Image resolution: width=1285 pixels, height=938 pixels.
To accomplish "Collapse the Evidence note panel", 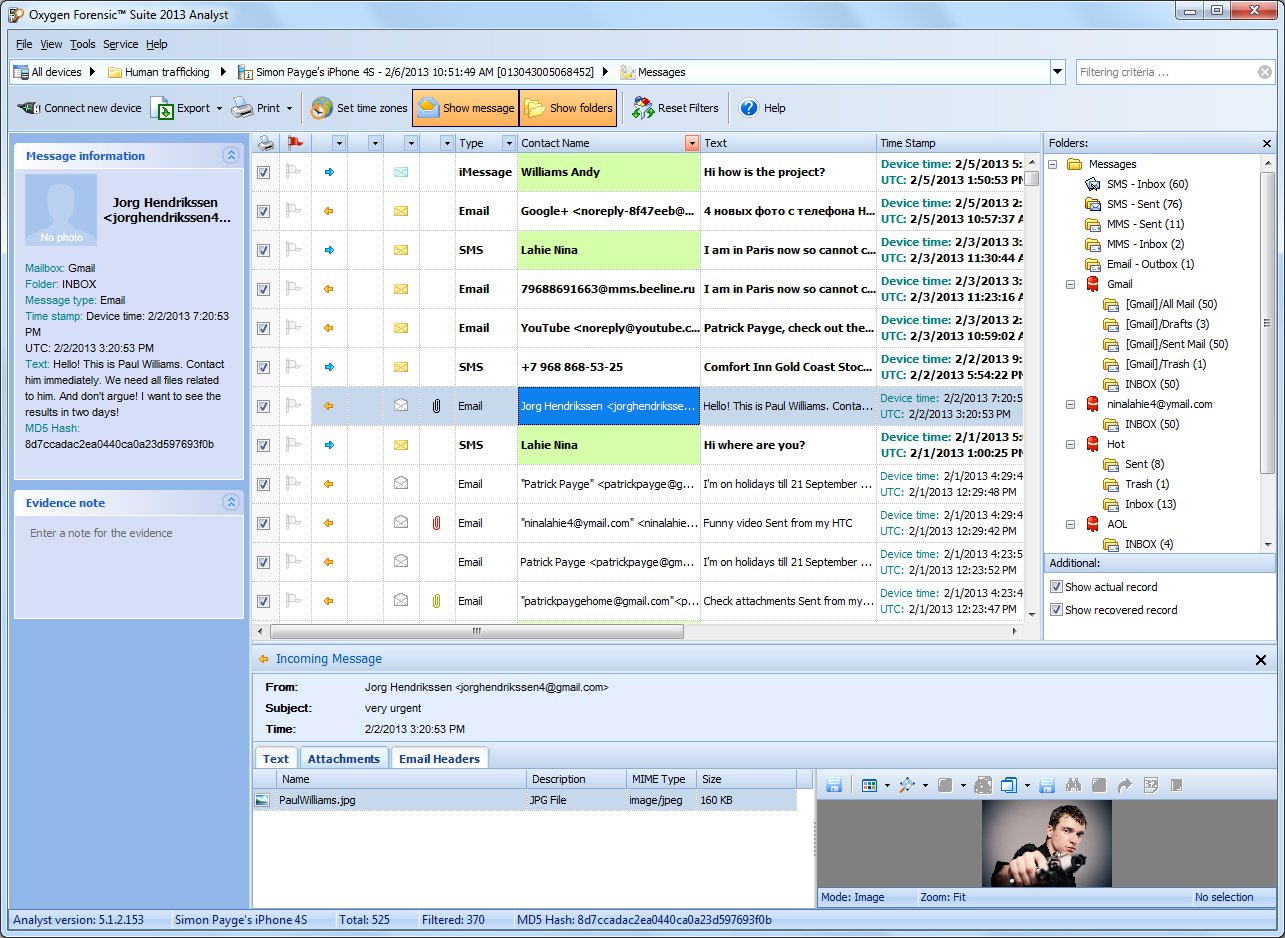I will (x=231, y=503).
